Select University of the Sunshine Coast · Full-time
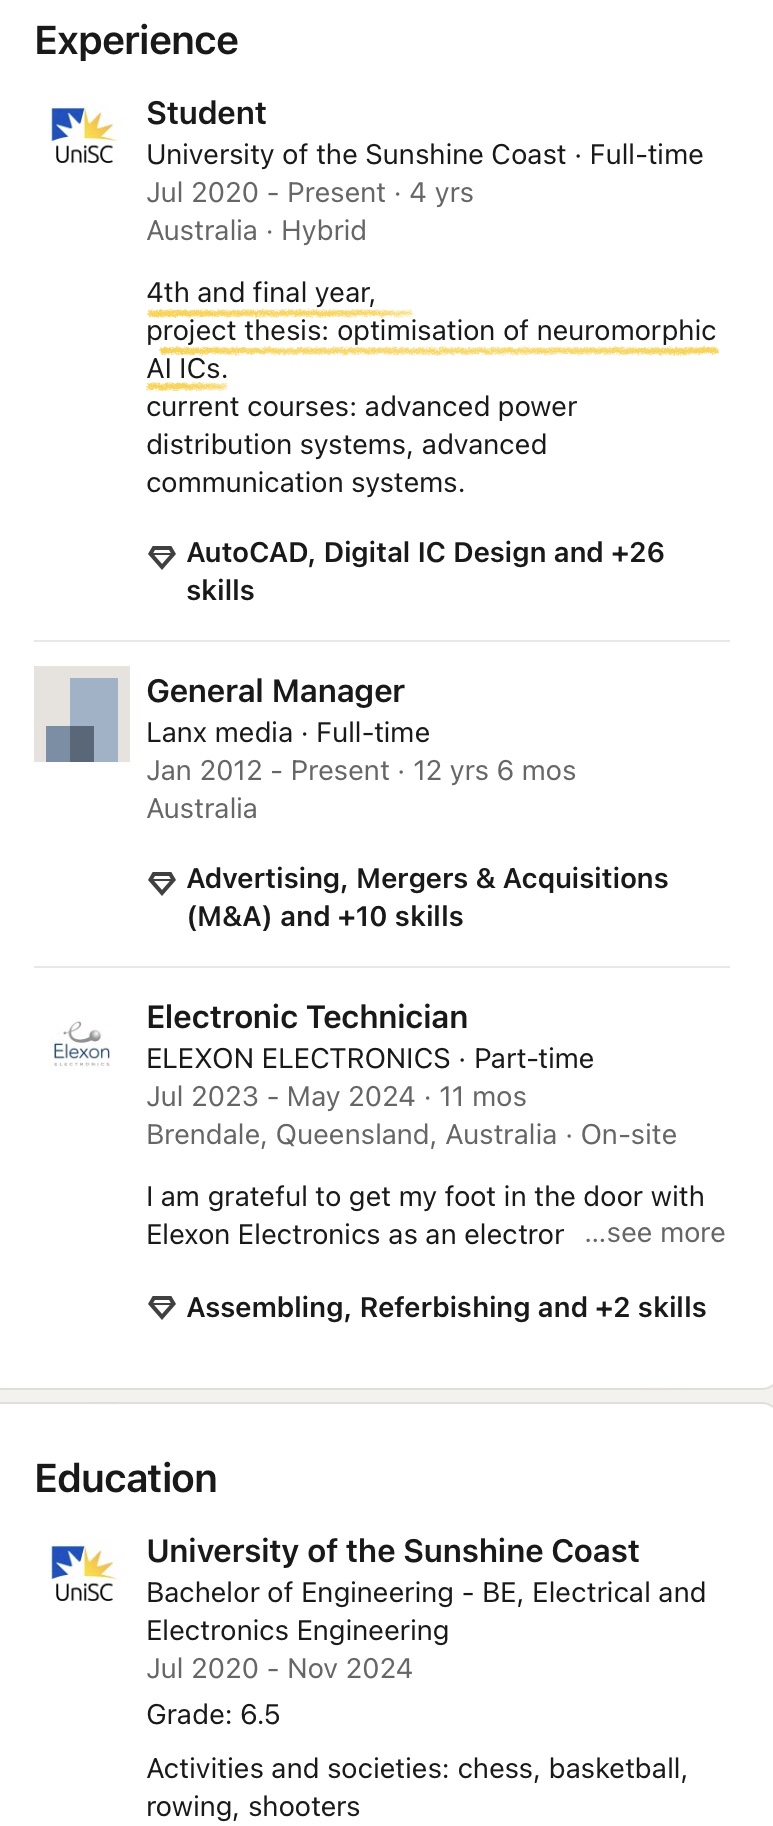The width and height of the screenshot is (773, 1826). point(425,155)
